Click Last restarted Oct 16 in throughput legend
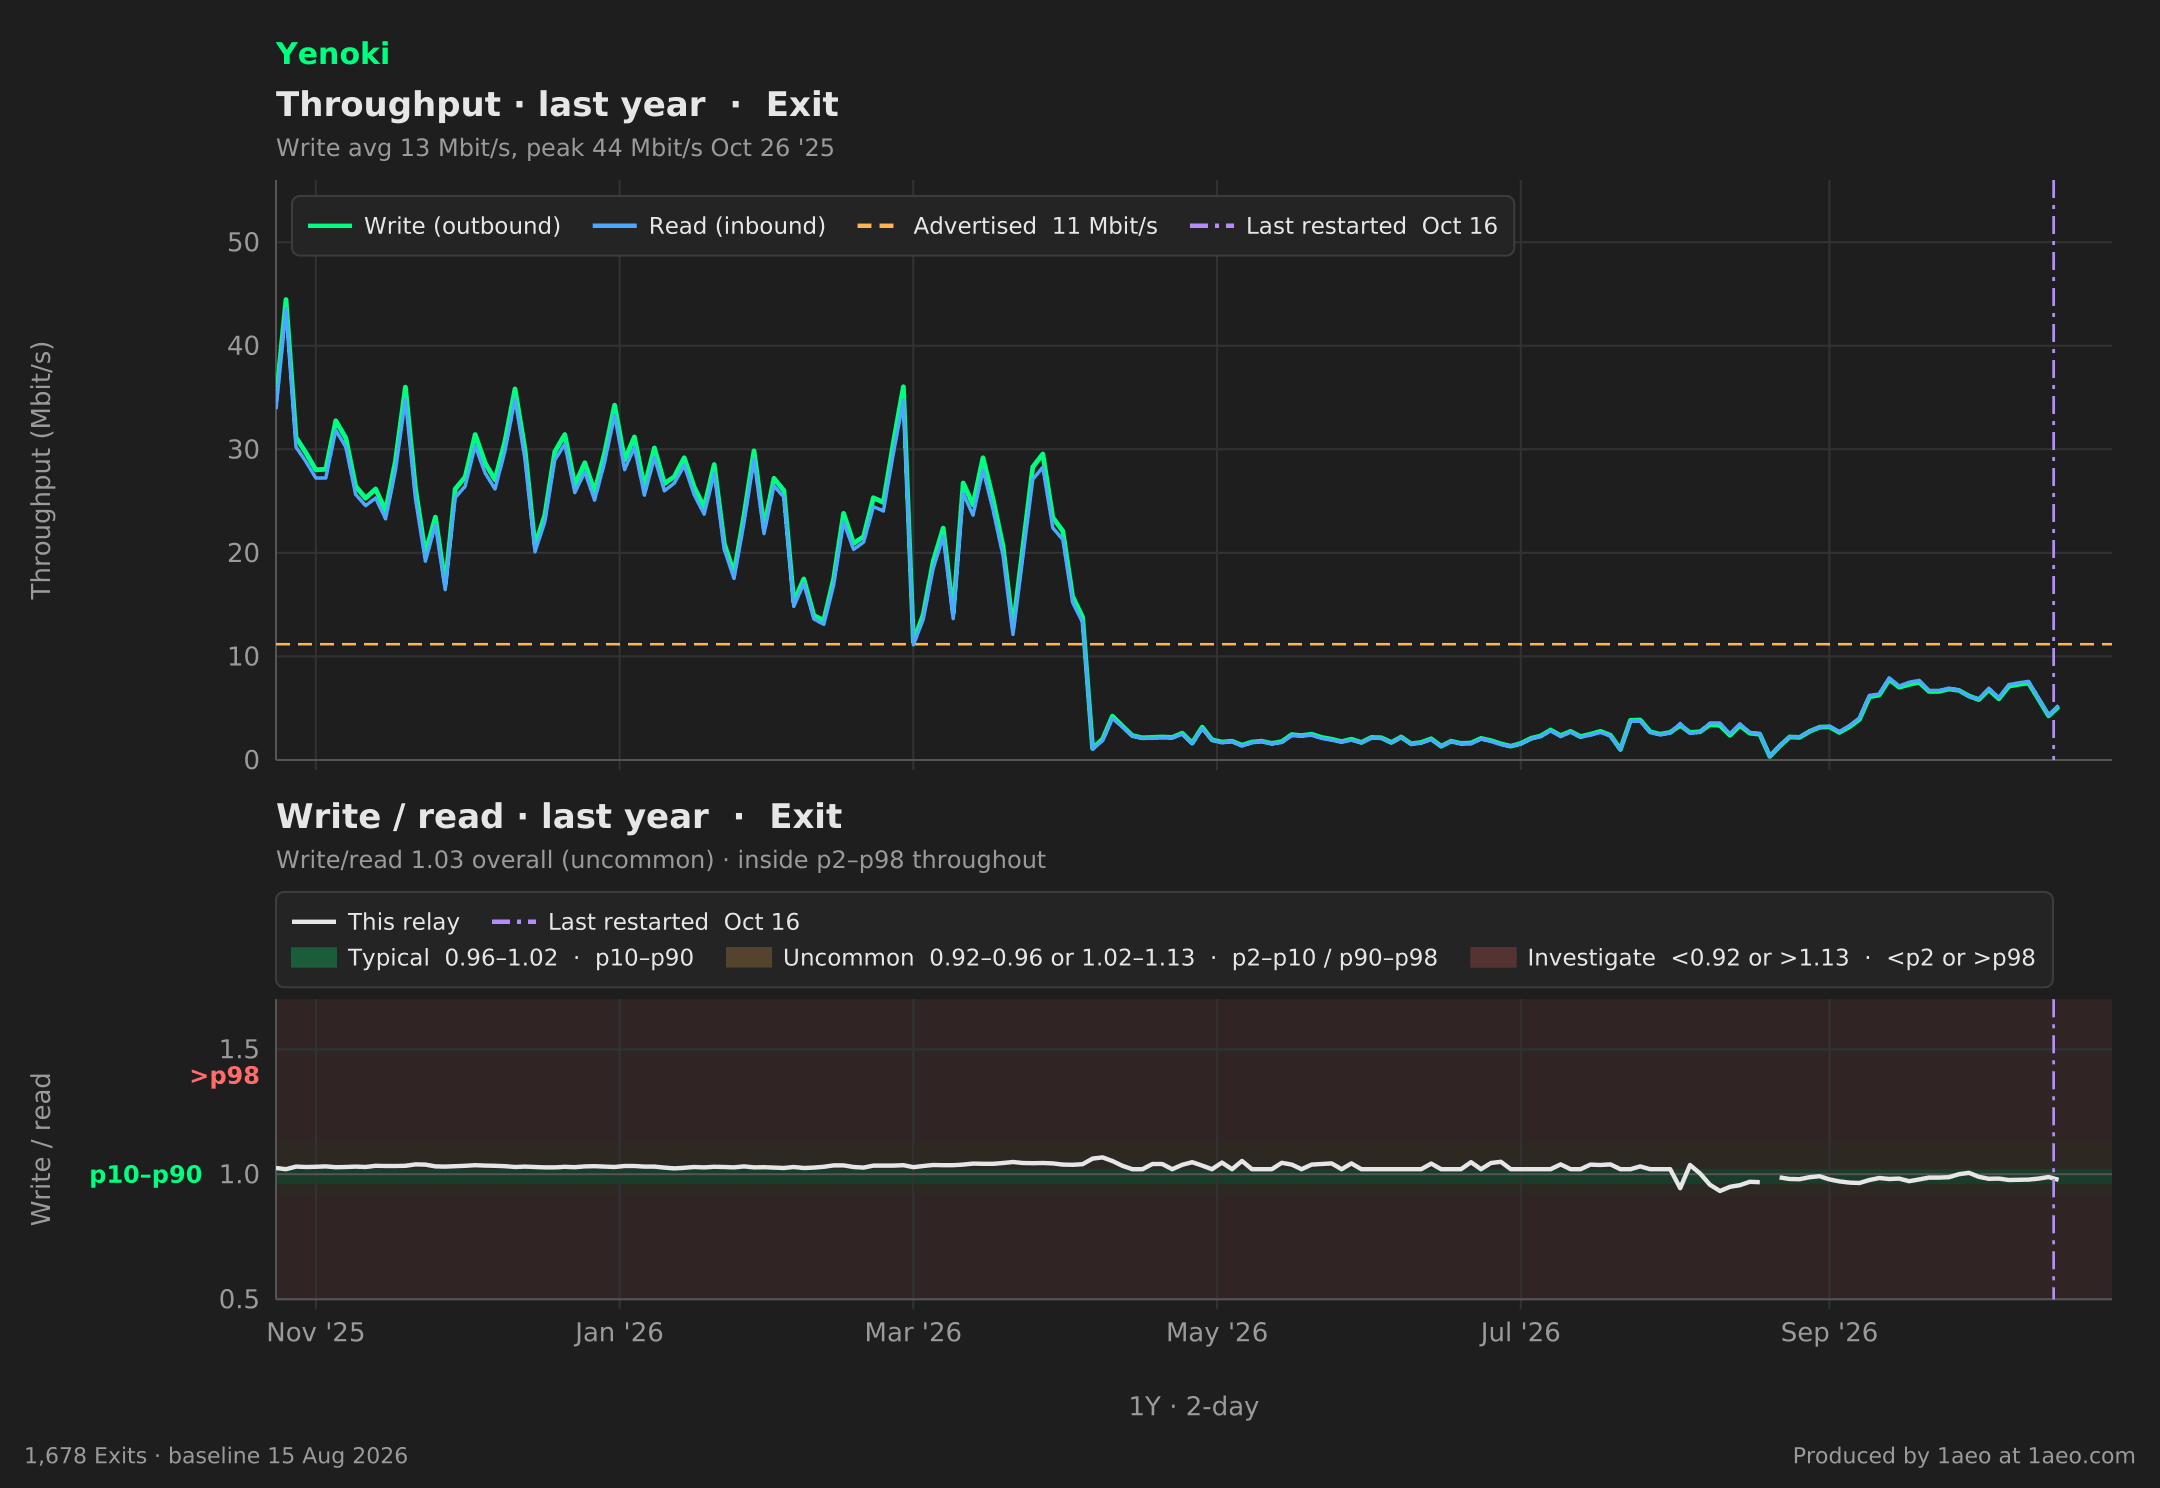This screenshot has width=2160, height=1488. (x=1343, y=226)
